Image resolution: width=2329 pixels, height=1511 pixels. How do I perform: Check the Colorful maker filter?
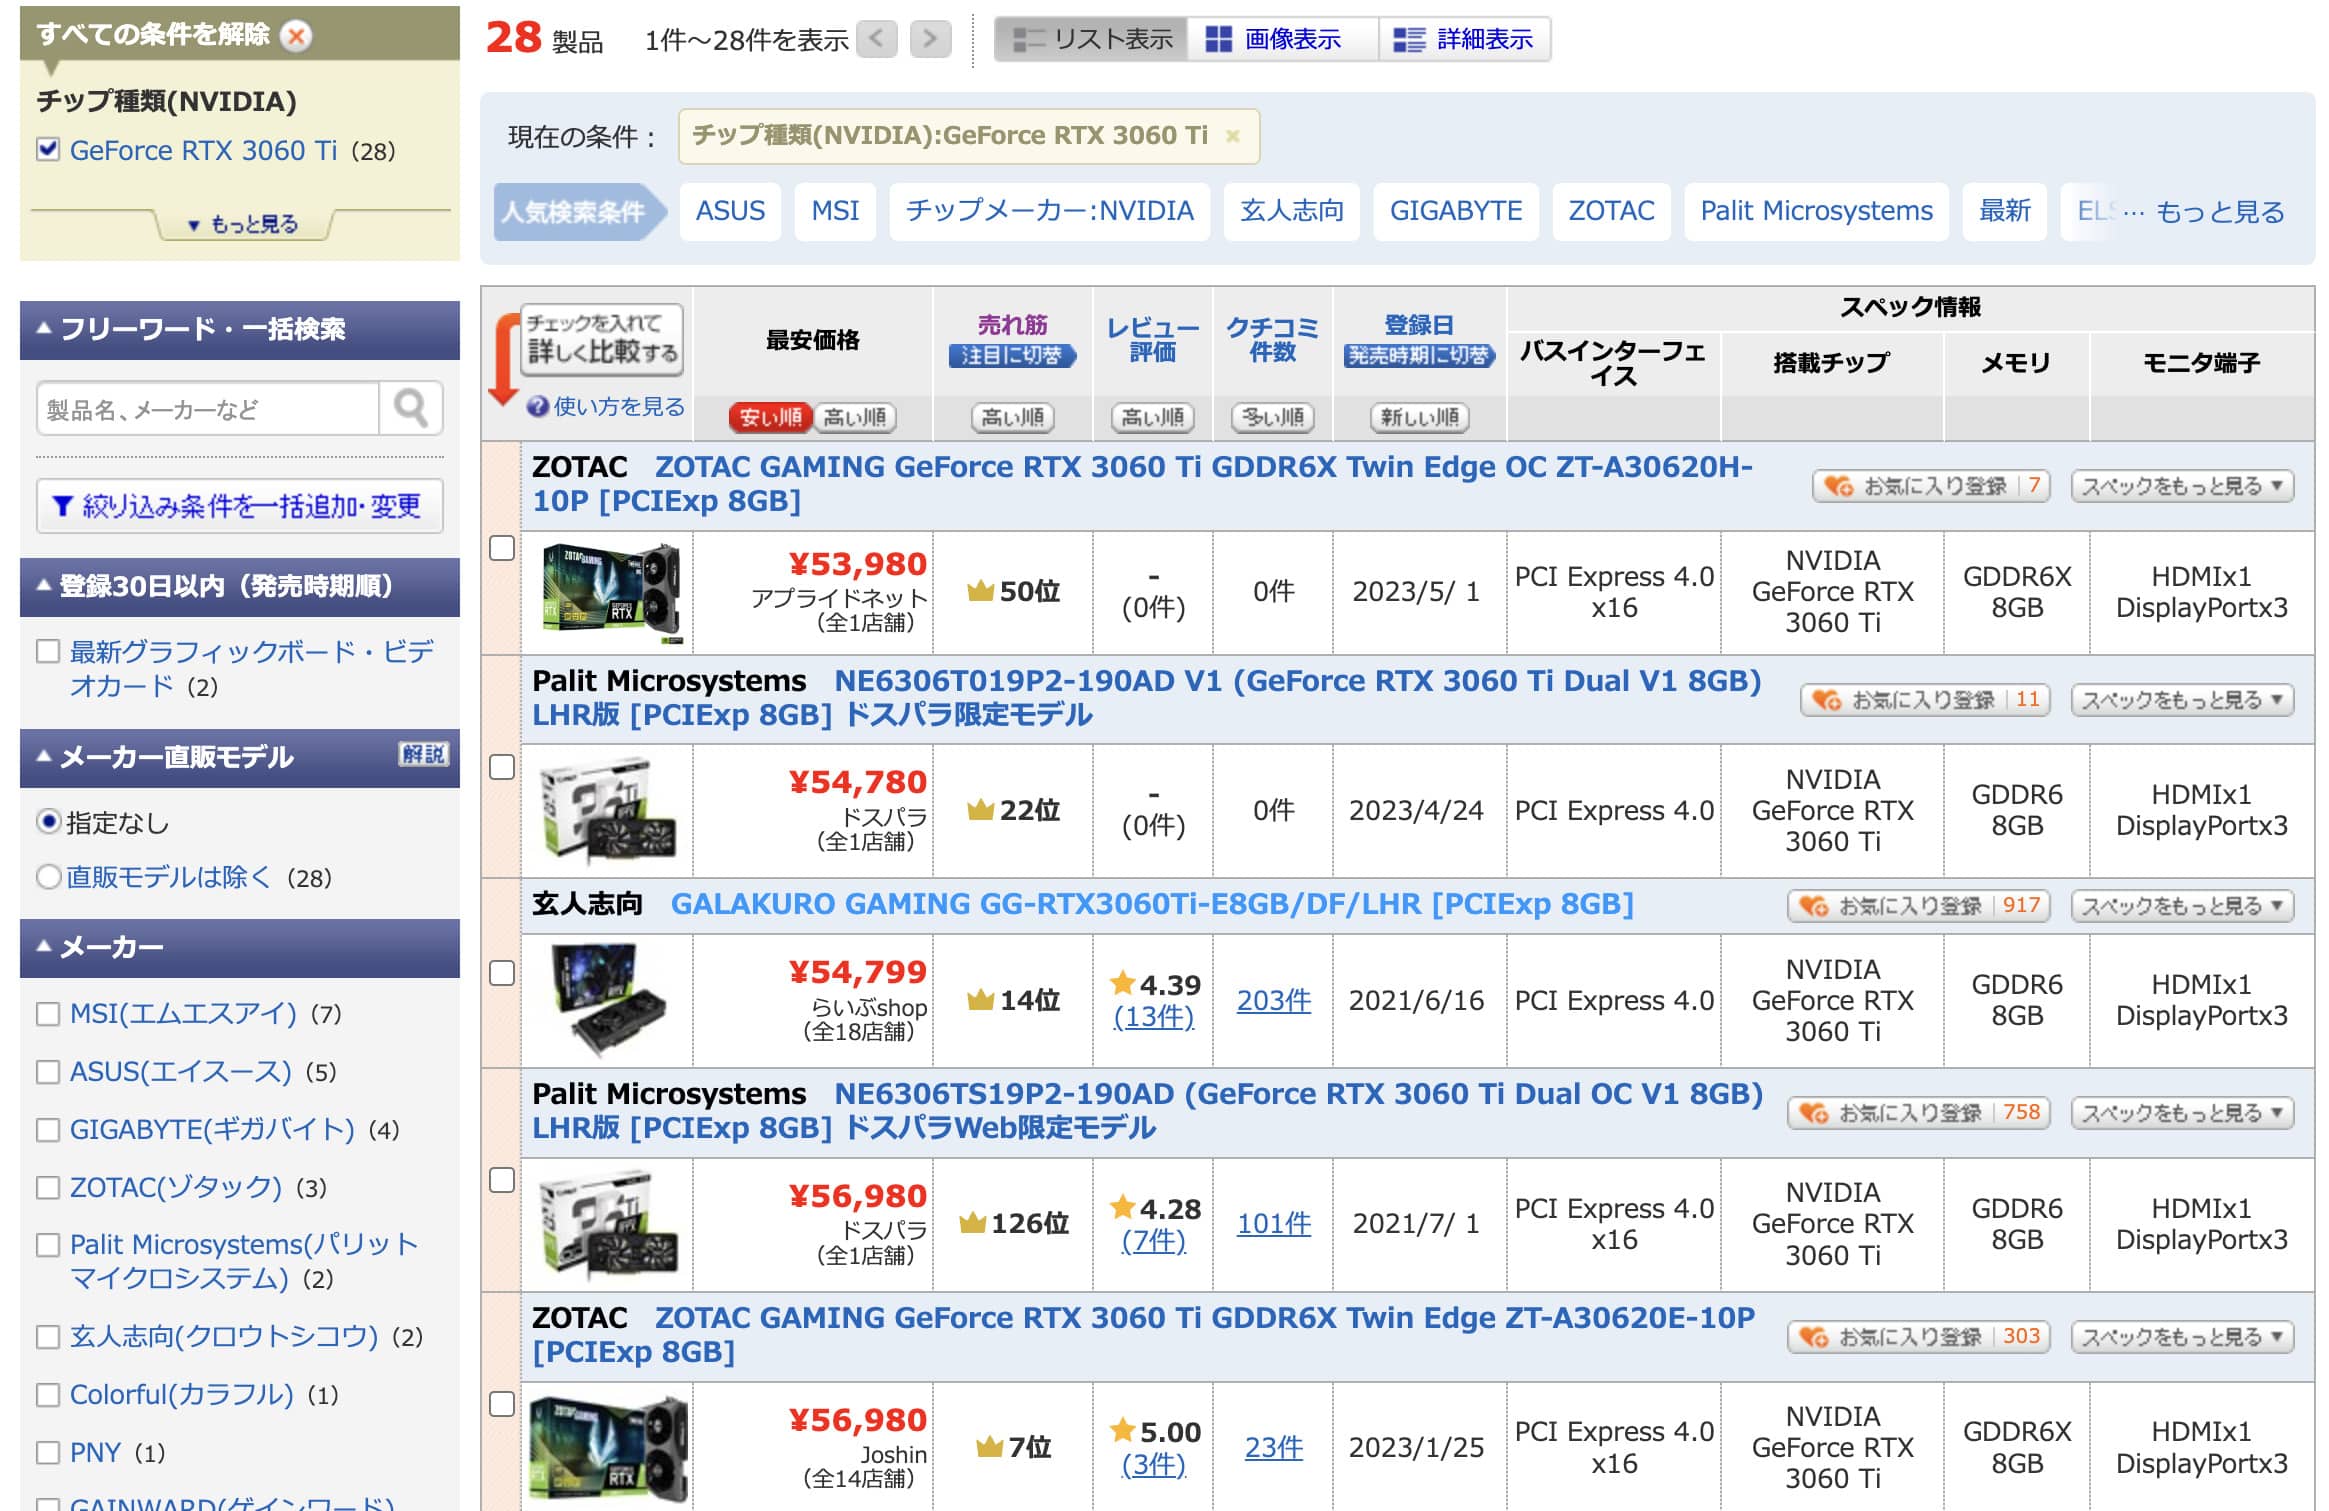click(47, 1395)
